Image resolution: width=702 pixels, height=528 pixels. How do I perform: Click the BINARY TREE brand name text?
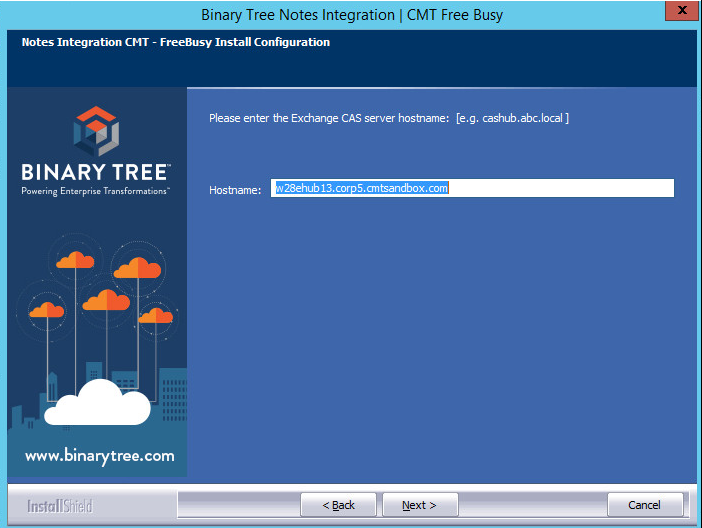click(95, 172)
